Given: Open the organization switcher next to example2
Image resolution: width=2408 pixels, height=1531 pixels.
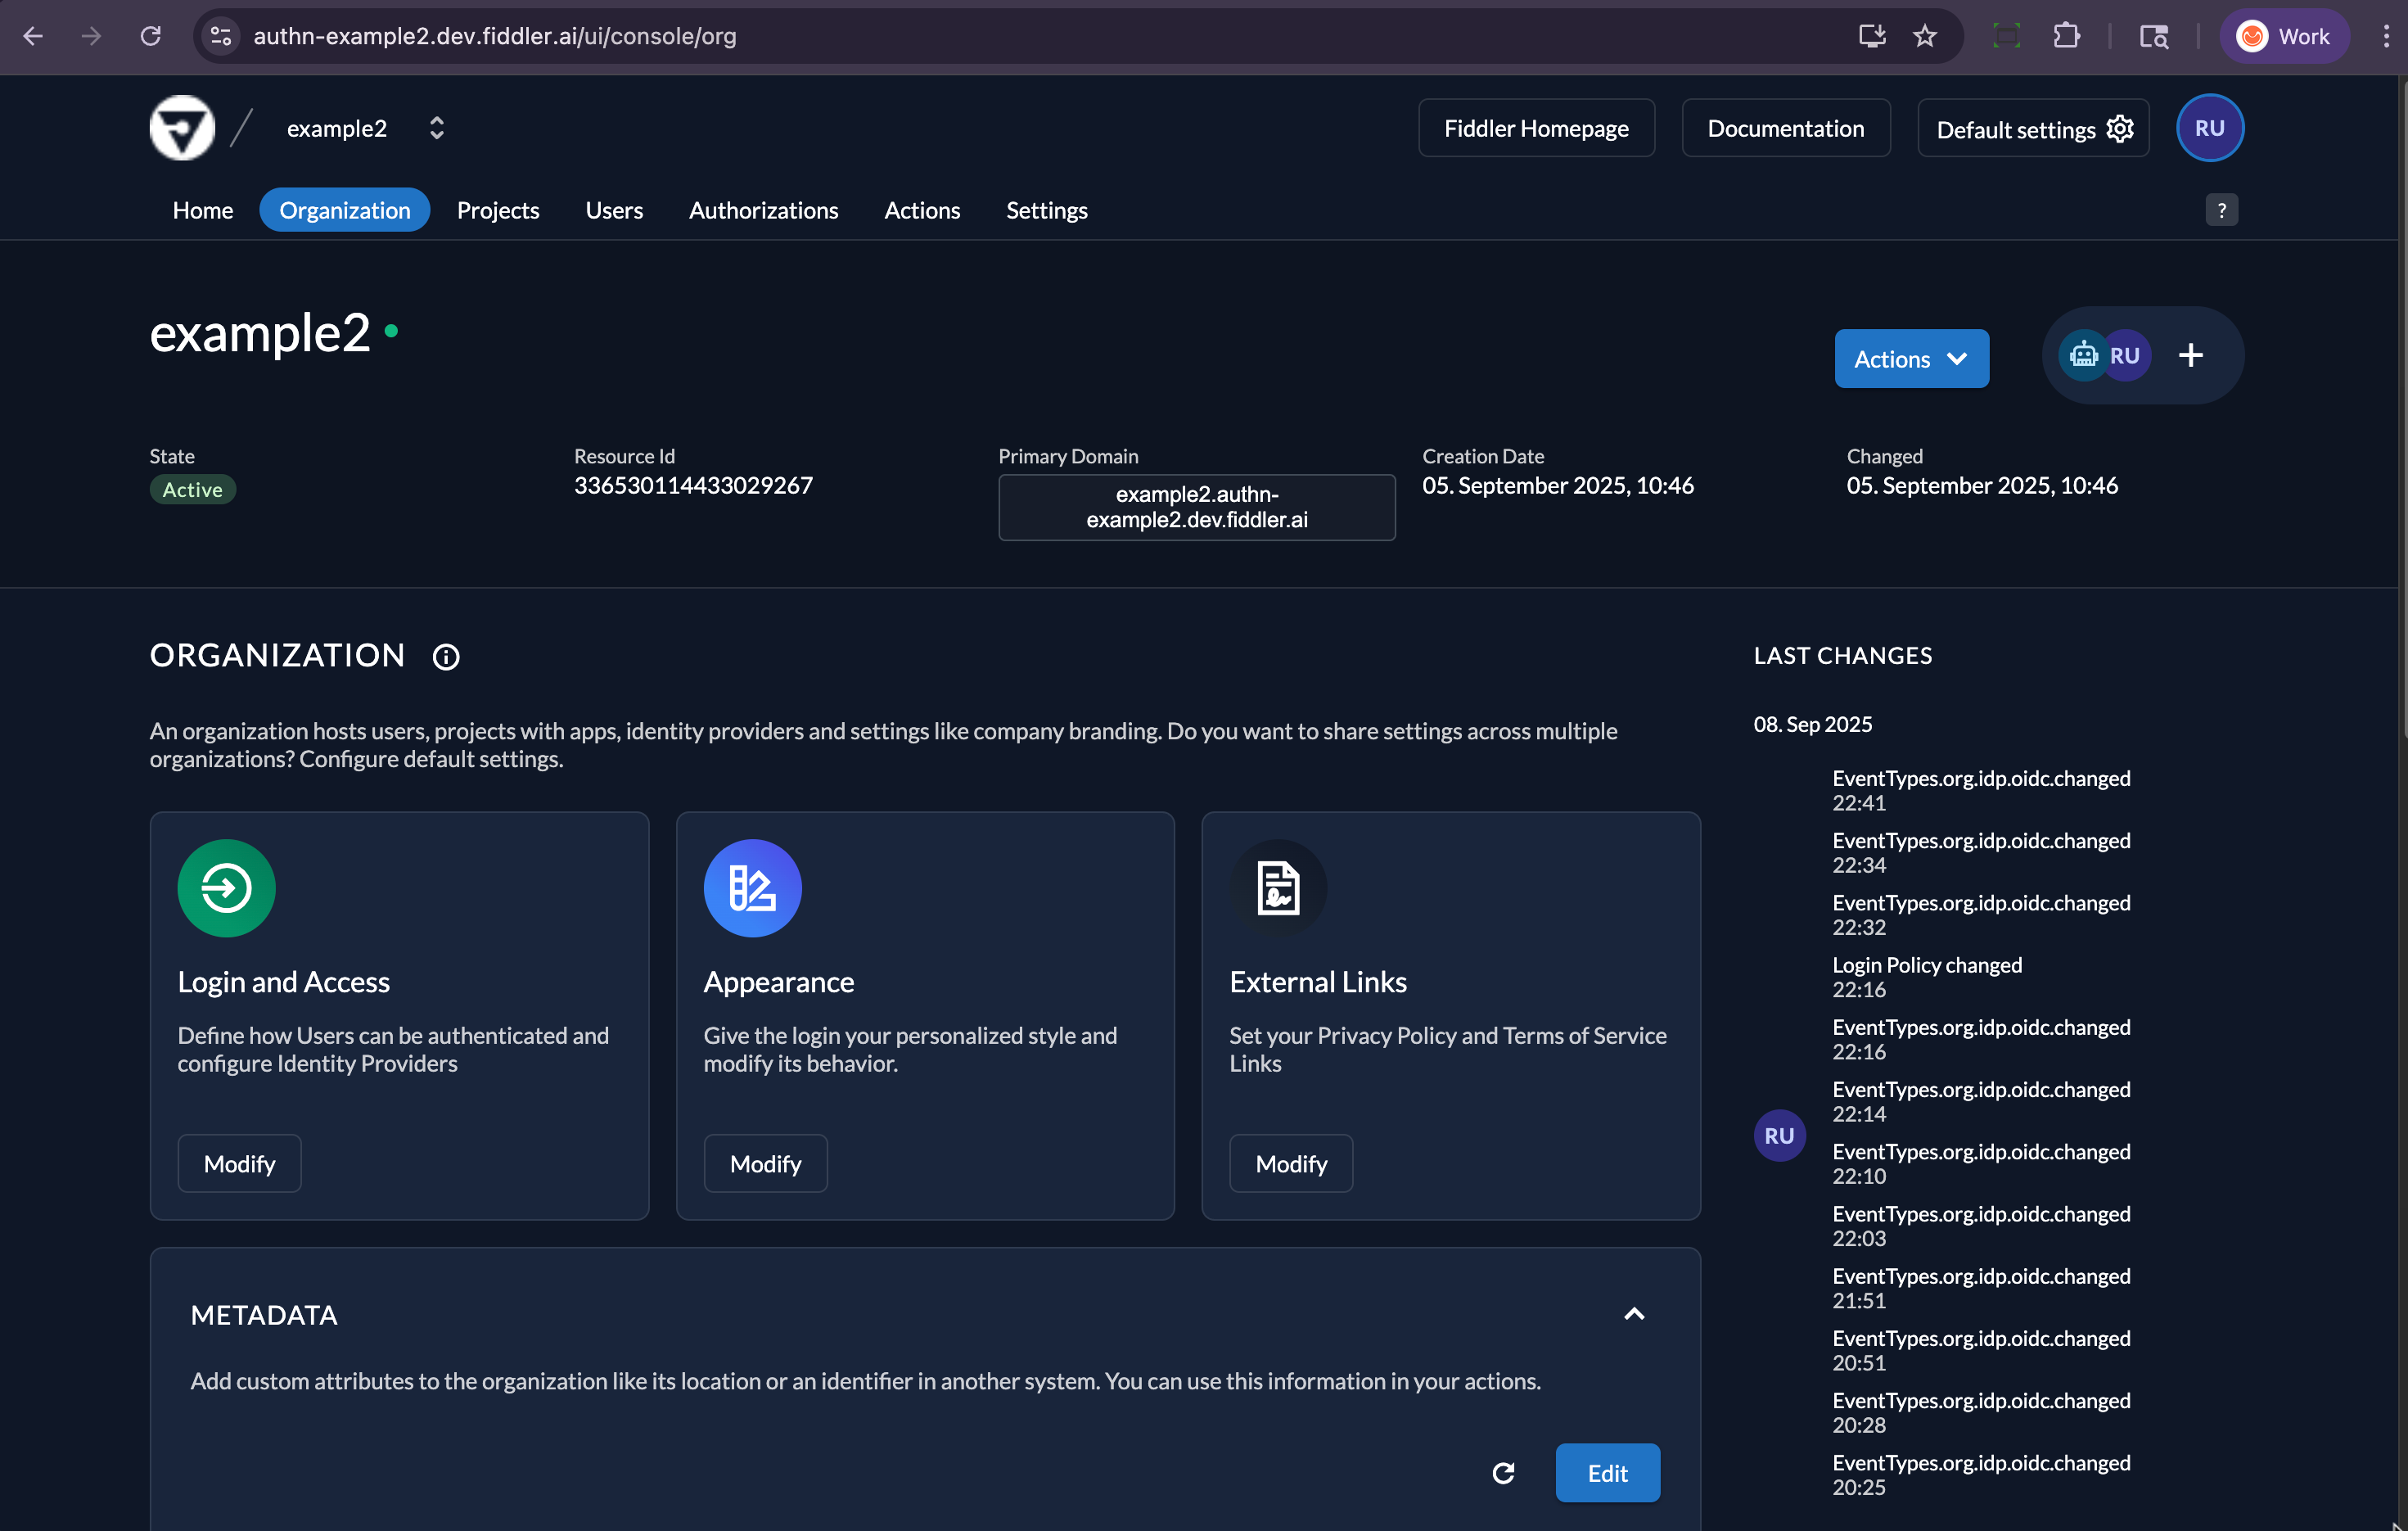Looking at the screenshot, I should (x=437, y=127).
